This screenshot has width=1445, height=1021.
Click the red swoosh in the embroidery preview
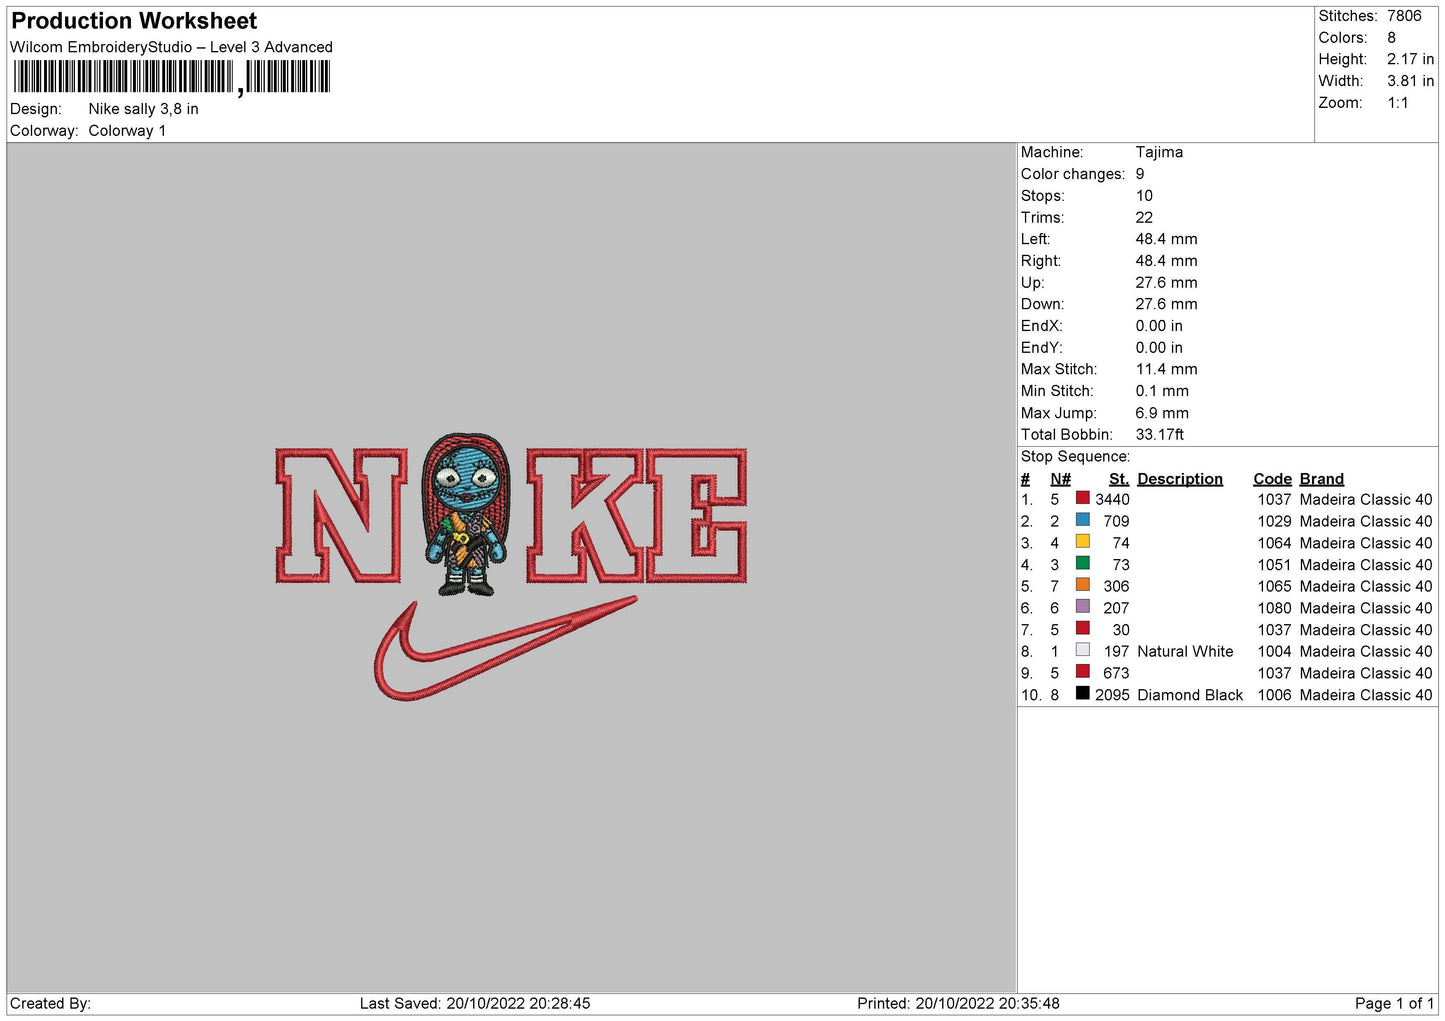(505, 648)
